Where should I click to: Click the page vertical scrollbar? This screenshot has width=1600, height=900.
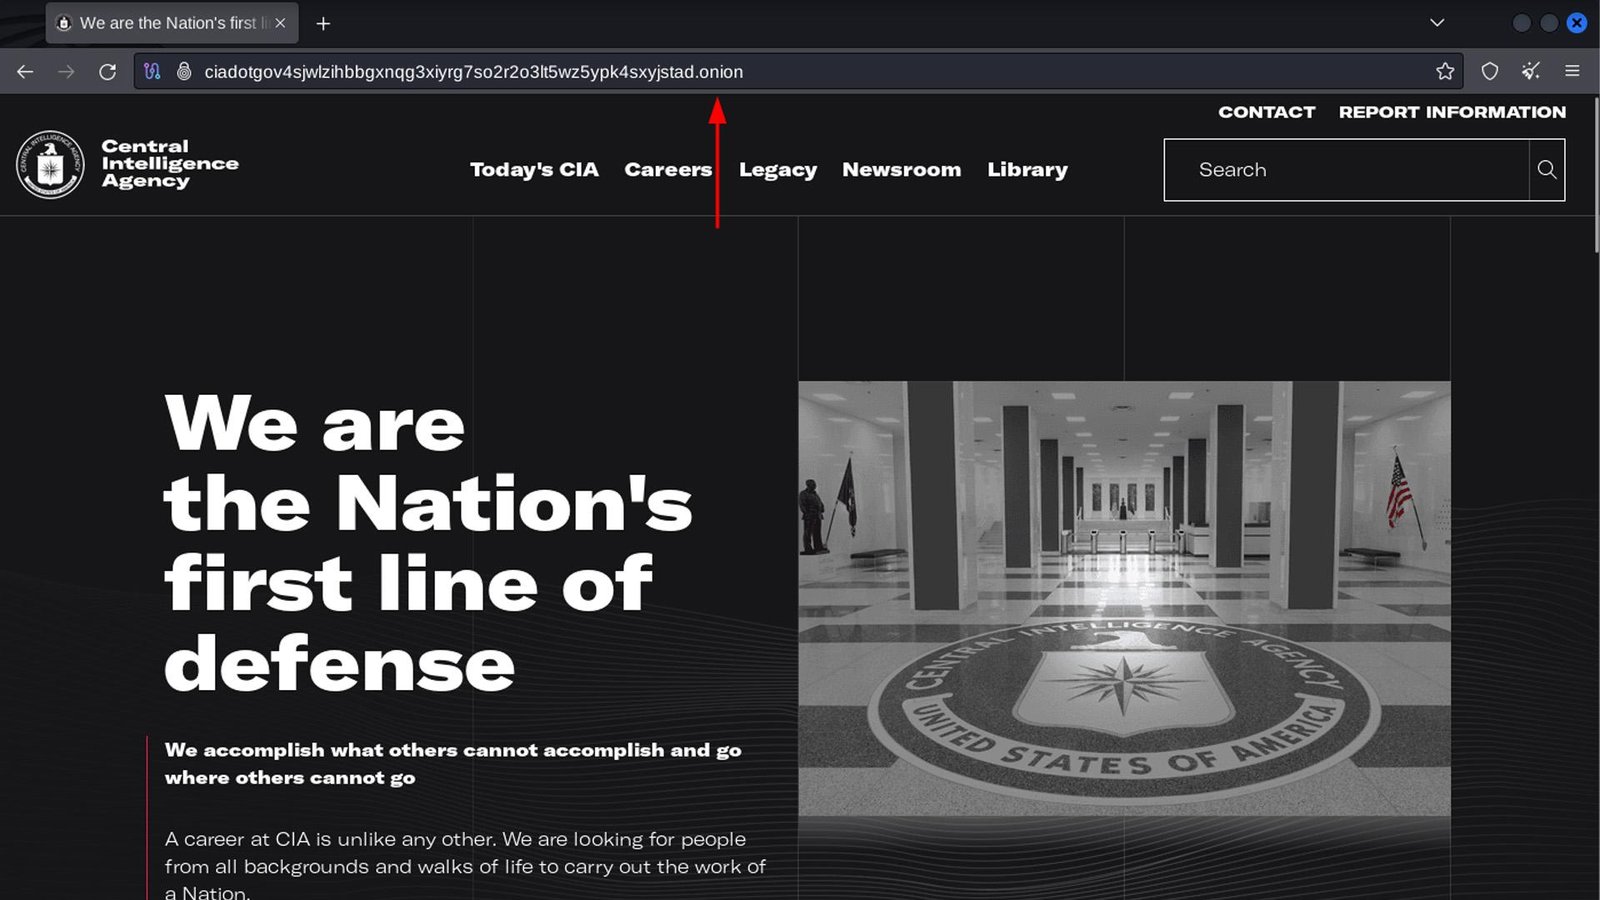click(x=1596, y=175)
